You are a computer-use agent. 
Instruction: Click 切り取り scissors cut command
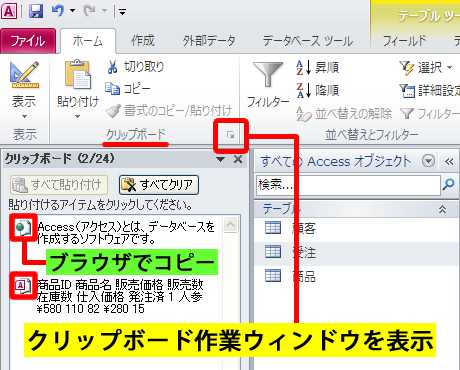click(135, 67)
